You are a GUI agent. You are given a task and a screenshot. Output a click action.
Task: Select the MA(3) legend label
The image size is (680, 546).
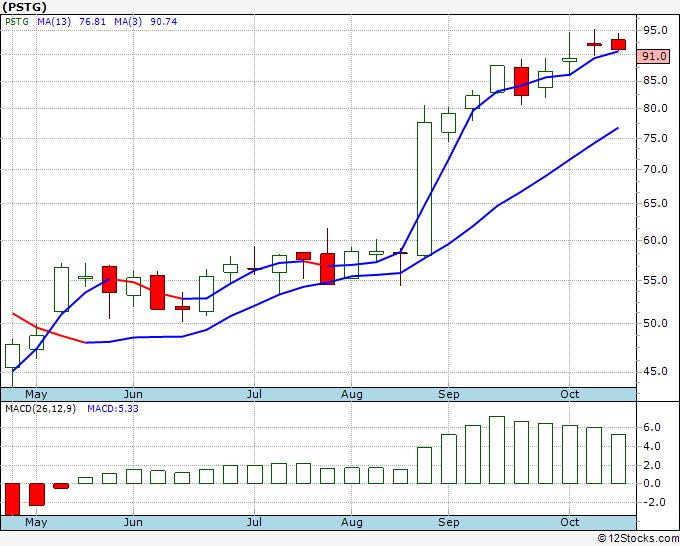(128, 21)
